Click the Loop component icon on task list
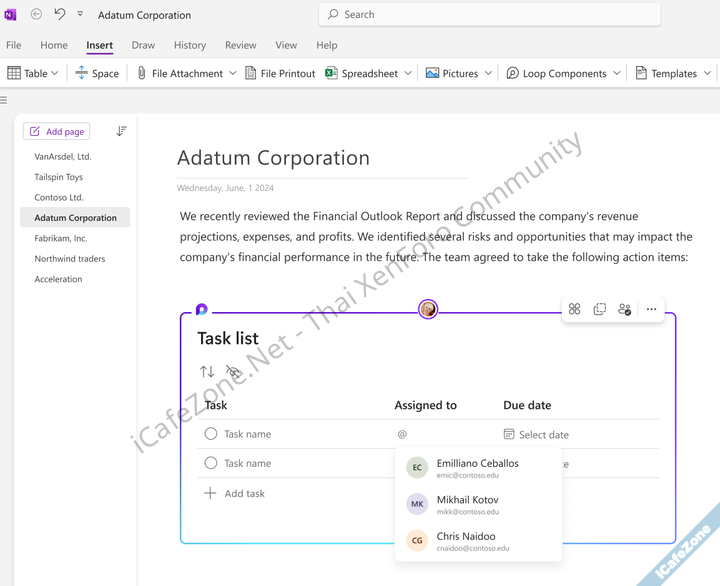The image size is (720, 586). coord(202,310)
